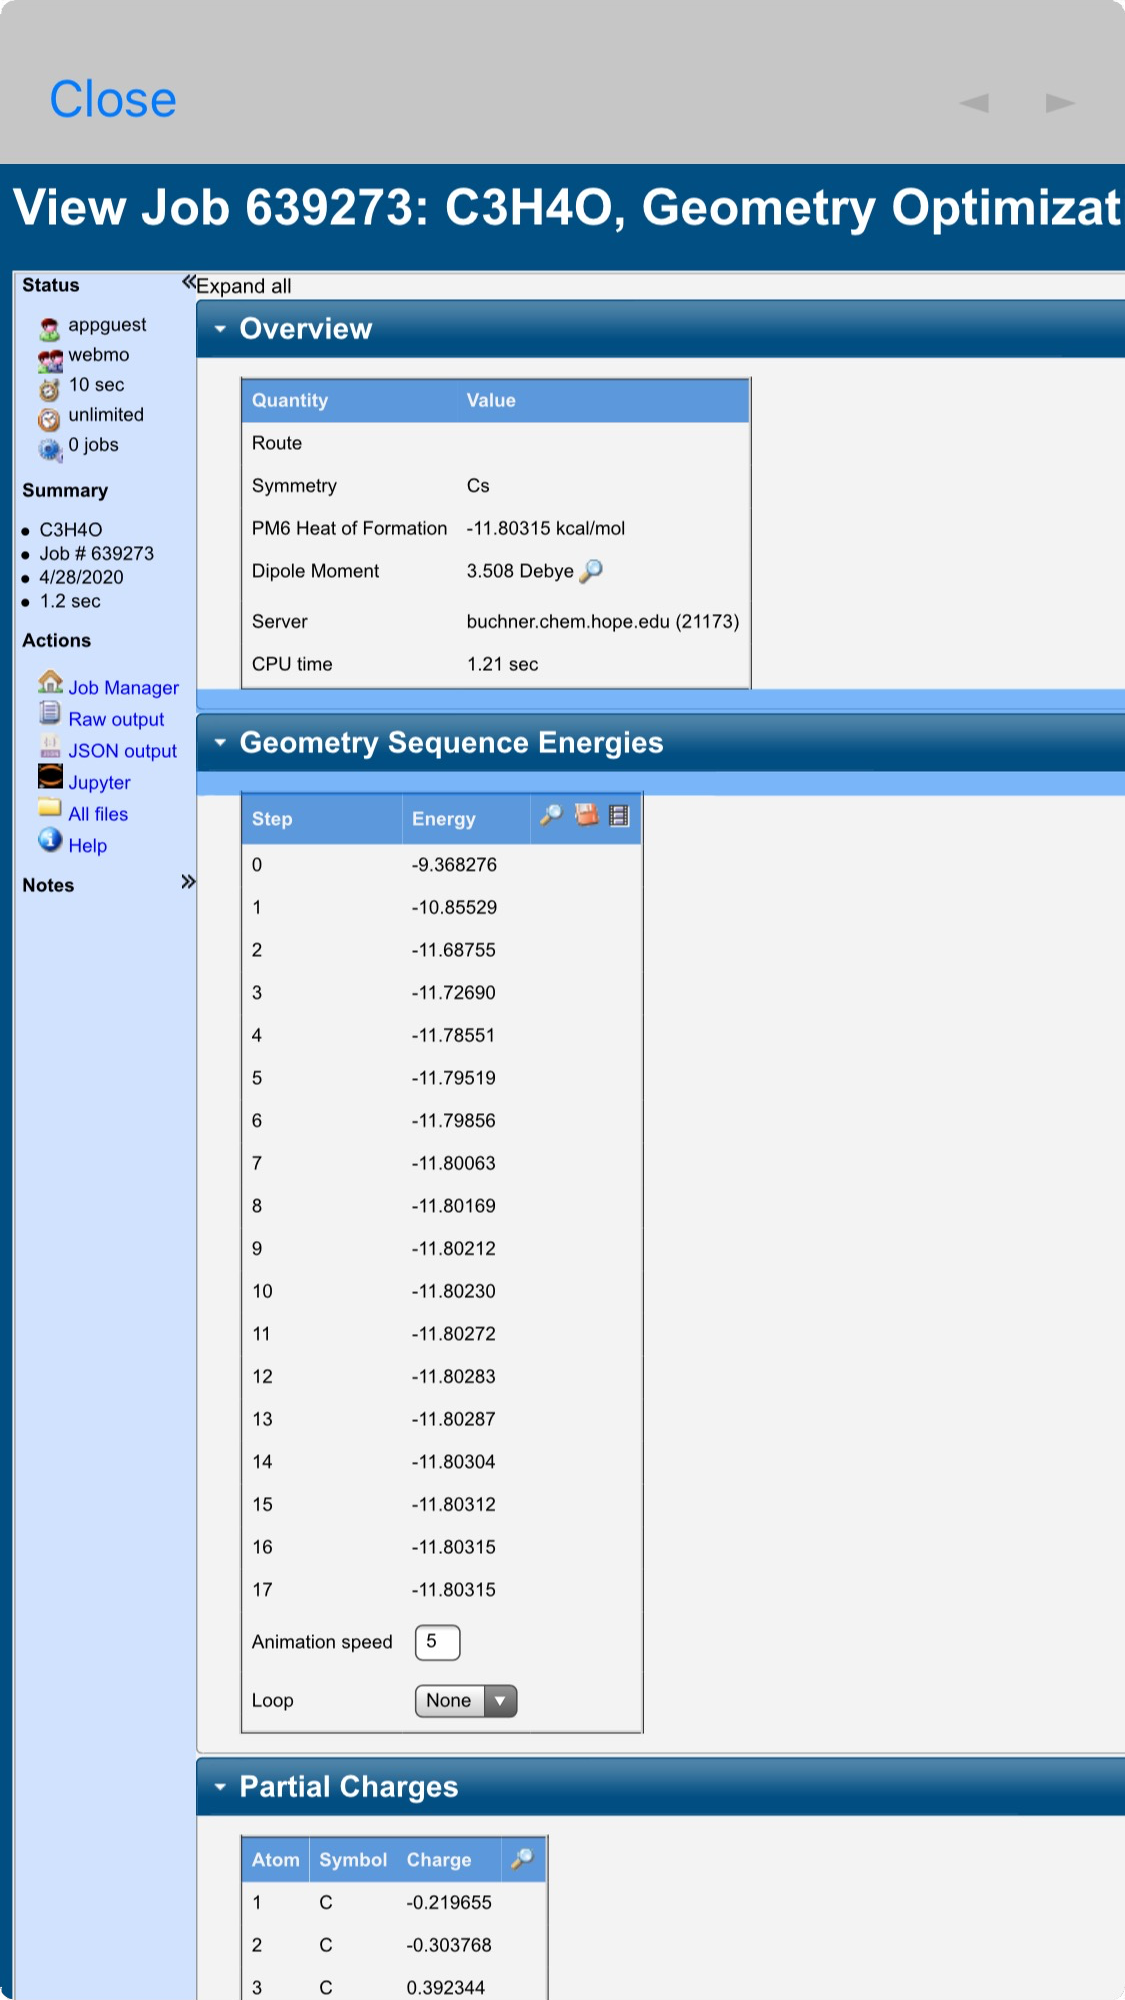Click Expand all

[x=244, y=286]
